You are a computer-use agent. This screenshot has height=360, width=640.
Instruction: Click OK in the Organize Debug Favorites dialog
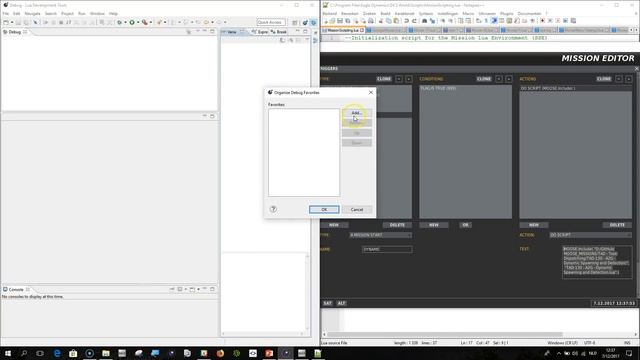324,209
